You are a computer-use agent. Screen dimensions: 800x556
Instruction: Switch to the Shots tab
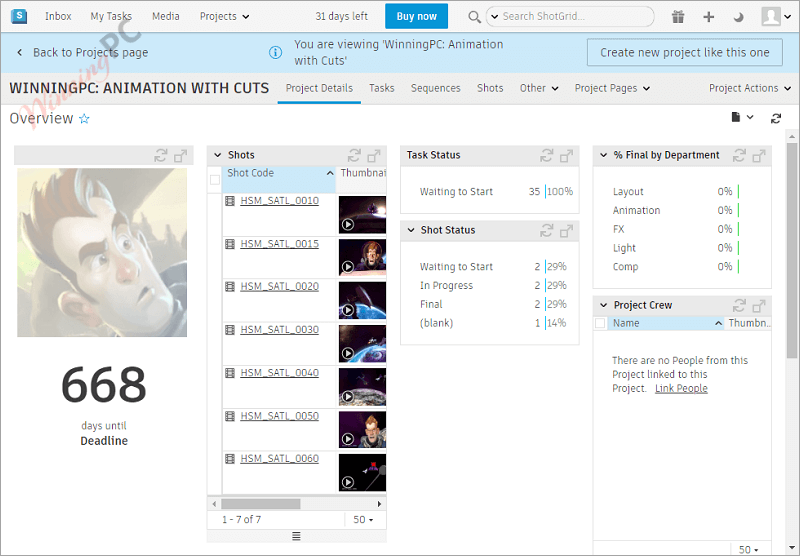click(x=490, y=88)
